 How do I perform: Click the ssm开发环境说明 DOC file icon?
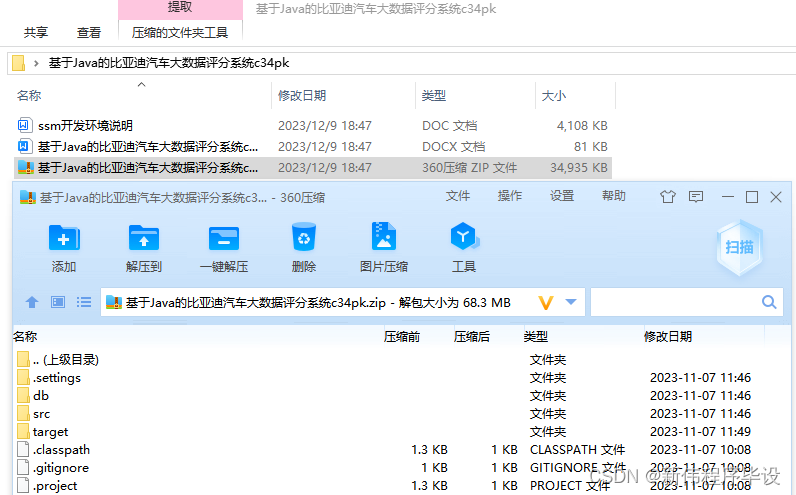click(24, 125)
